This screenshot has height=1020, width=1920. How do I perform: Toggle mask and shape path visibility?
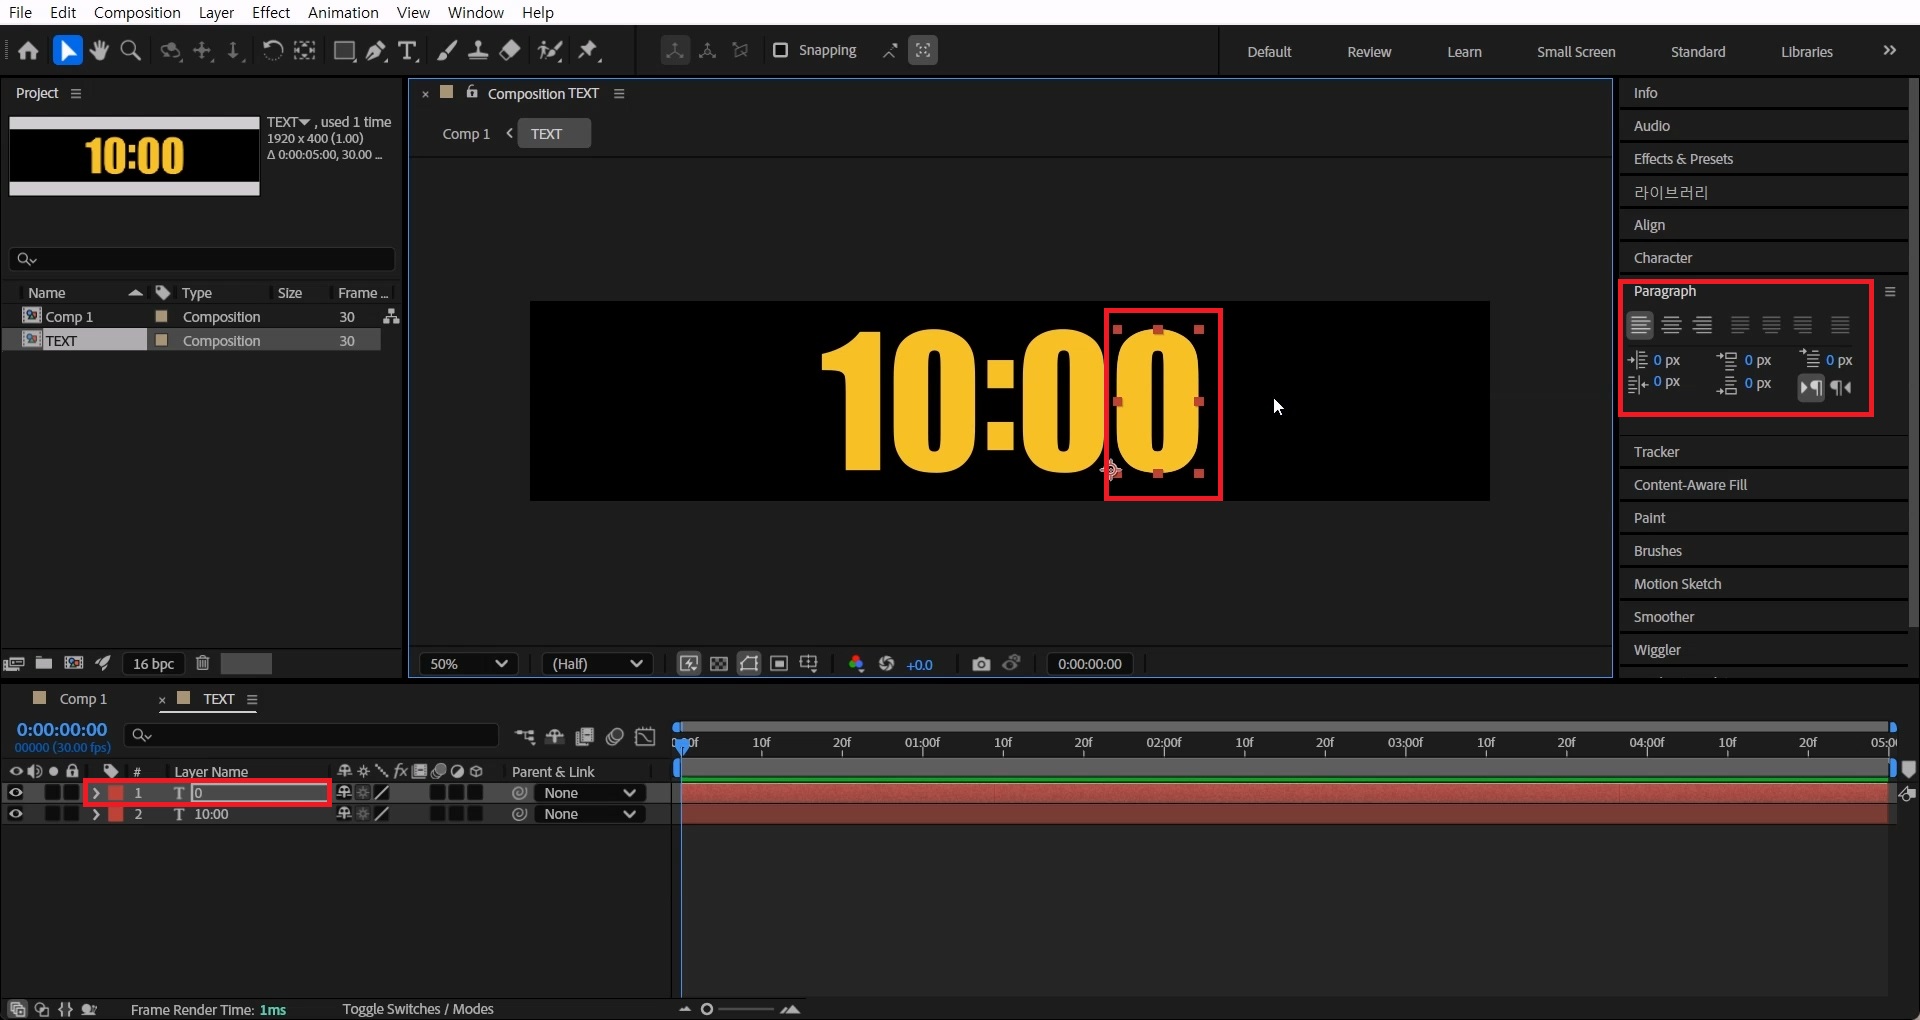point(749,664)
